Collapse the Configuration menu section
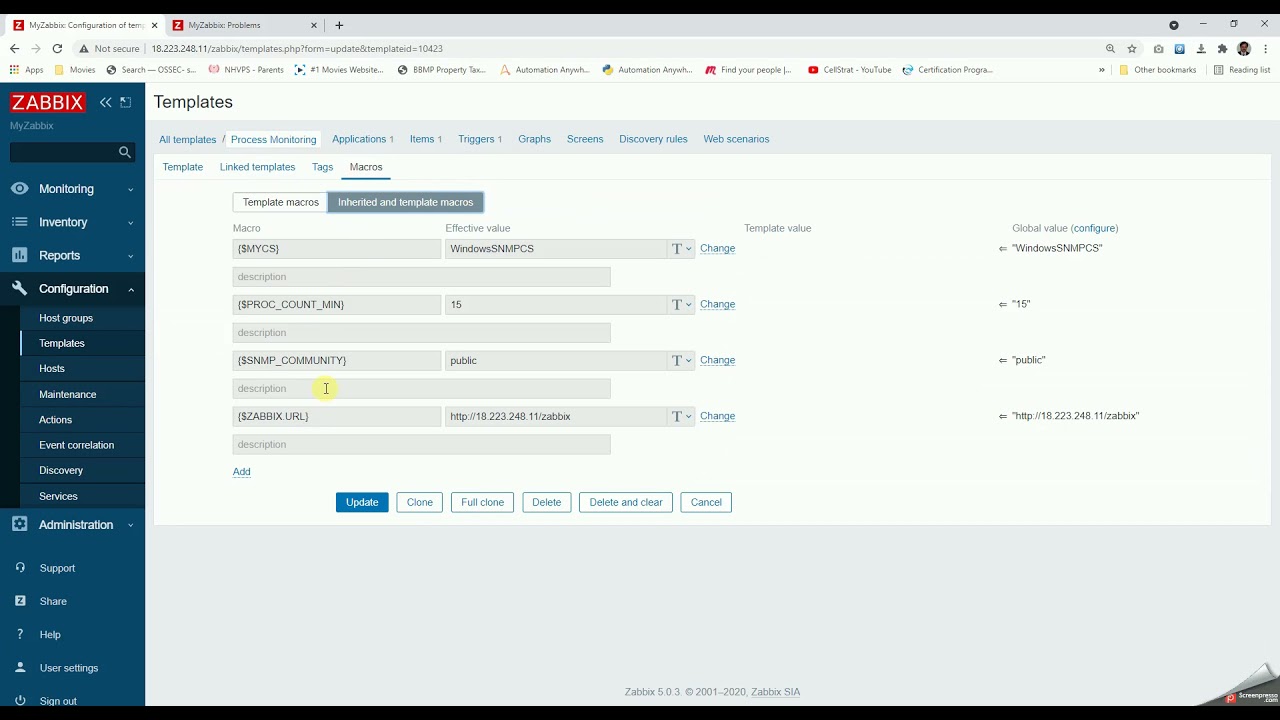1280x720 pixels. (130, 290)
